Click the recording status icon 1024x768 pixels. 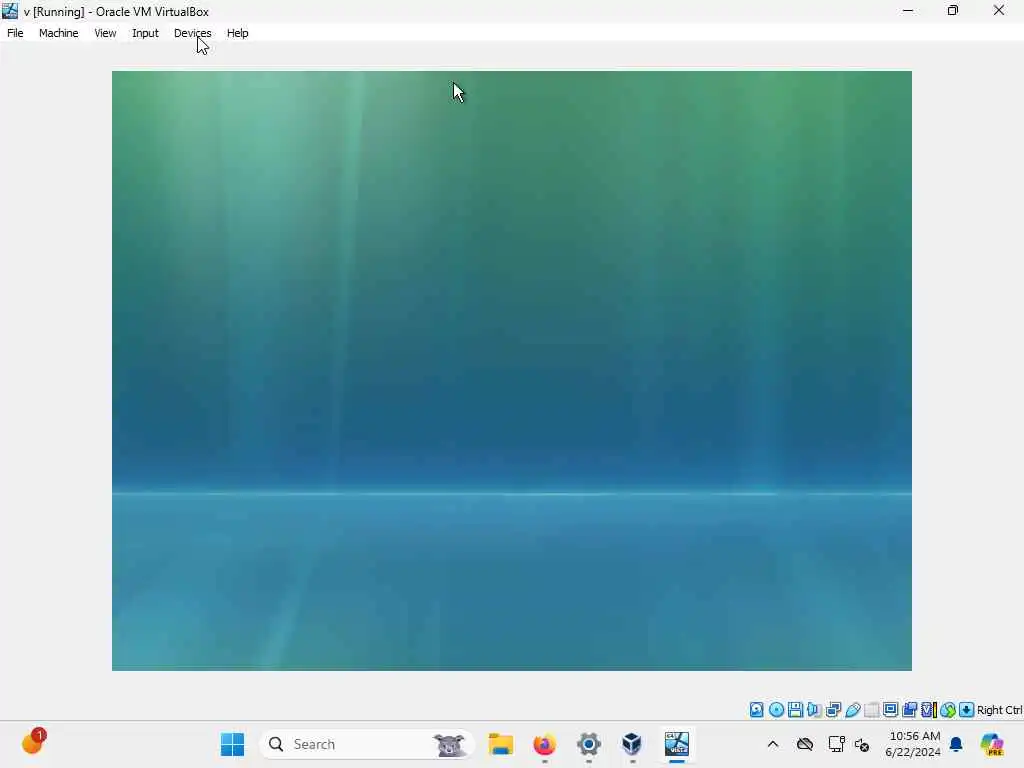pos(909,710)
